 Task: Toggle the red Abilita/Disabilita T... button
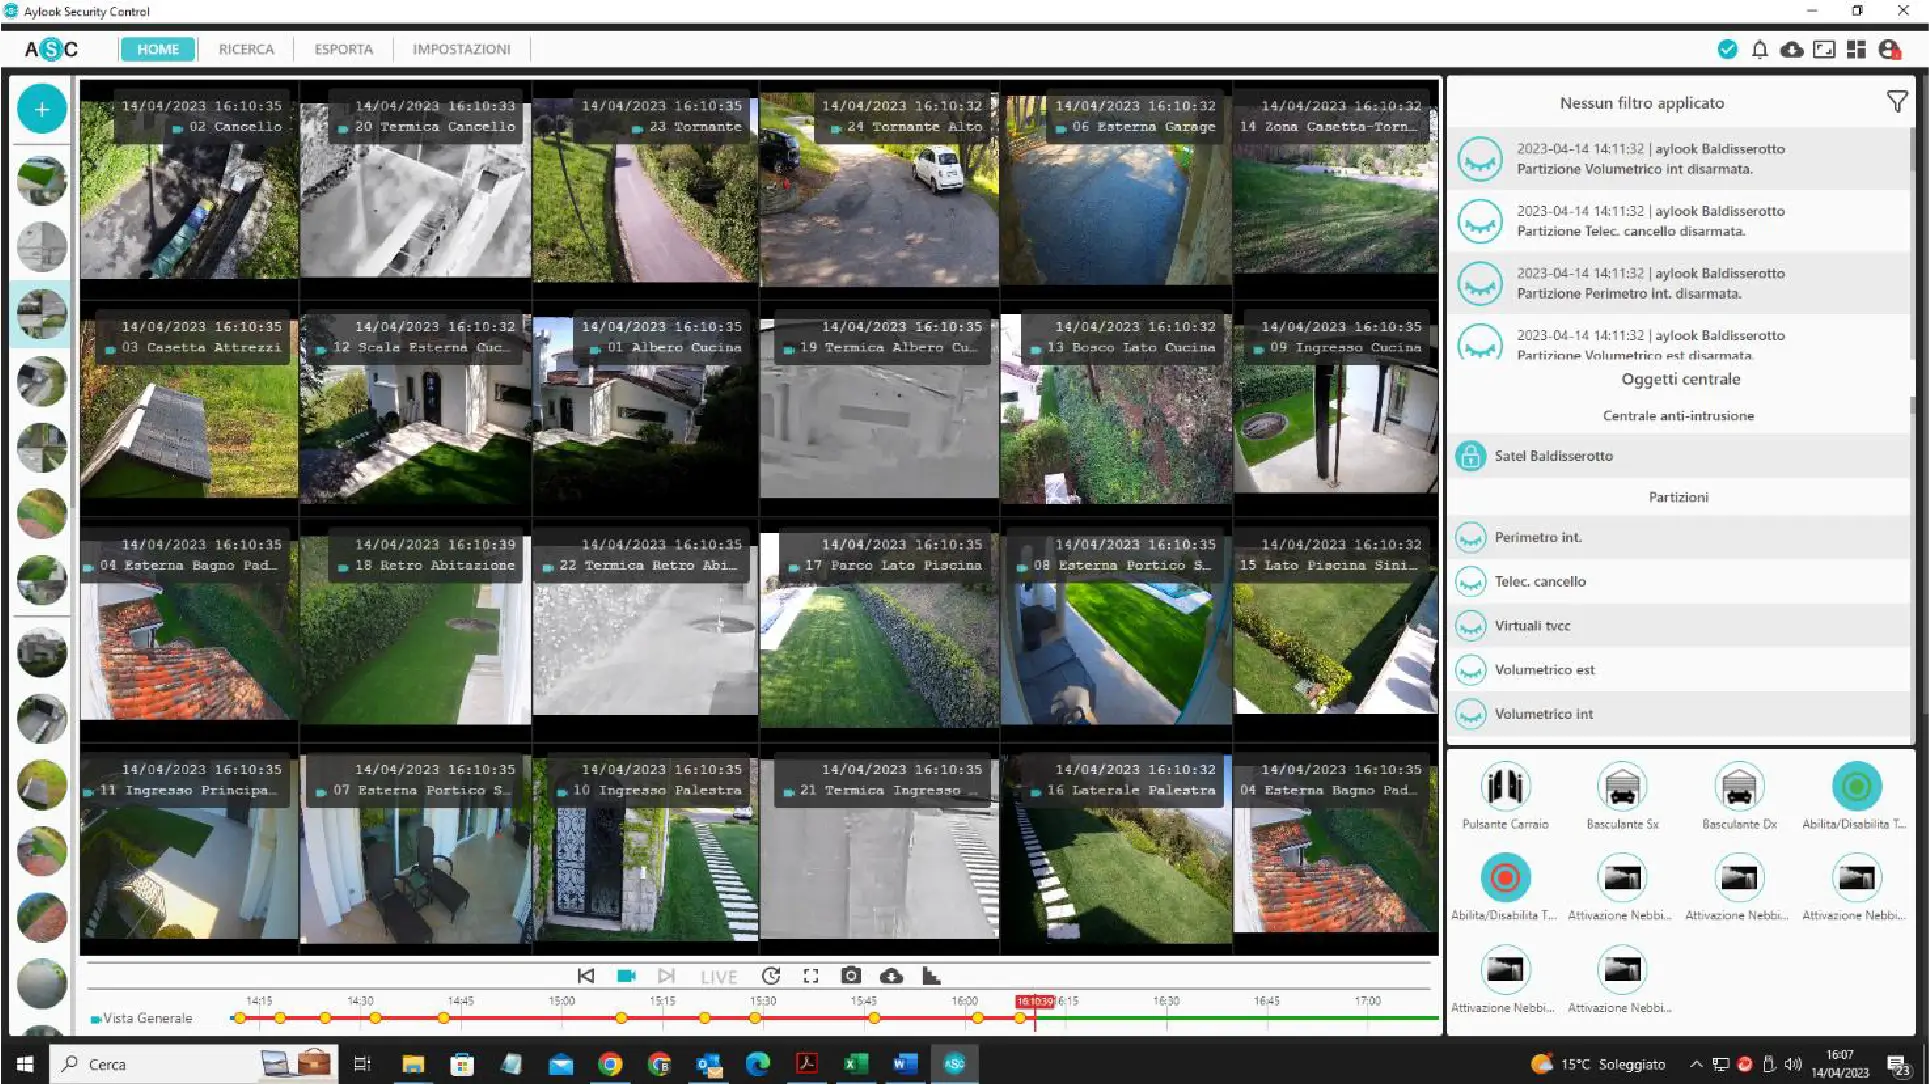click(1505, 879)
